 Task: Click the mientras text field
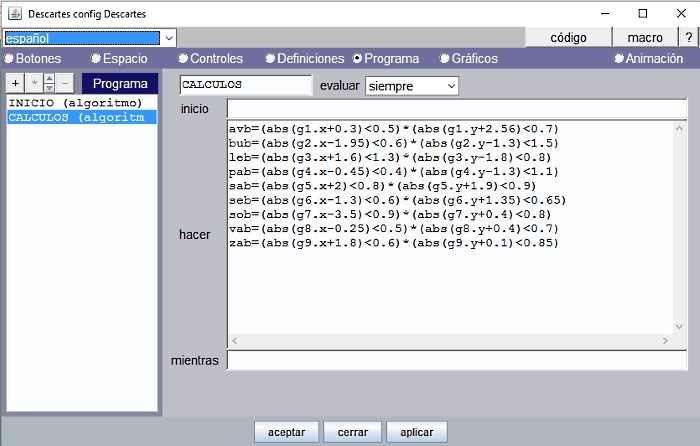coord(457,360)
